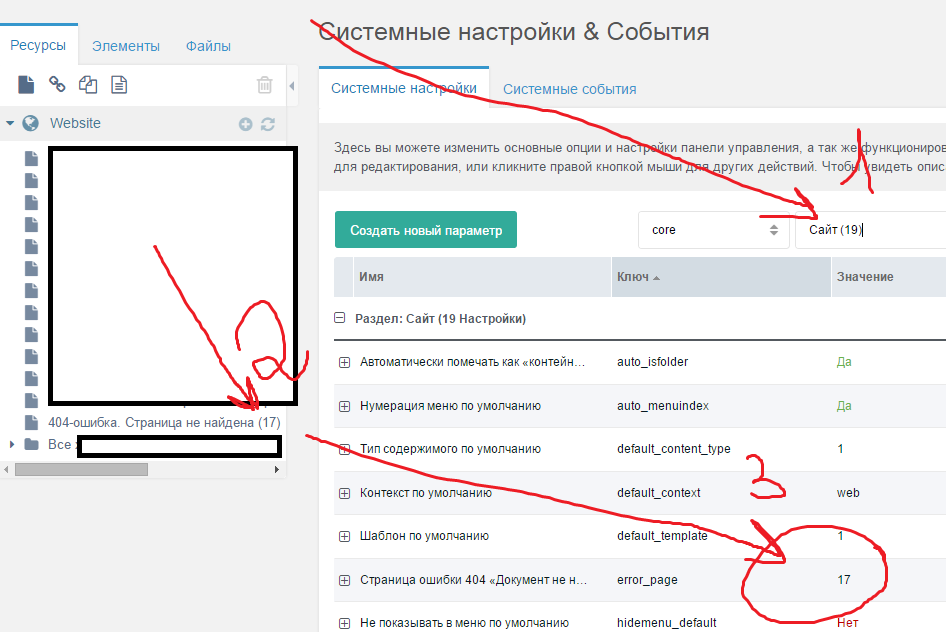
Task: Click Шаблон по умолчанию setting name
Action: (424, 536)
